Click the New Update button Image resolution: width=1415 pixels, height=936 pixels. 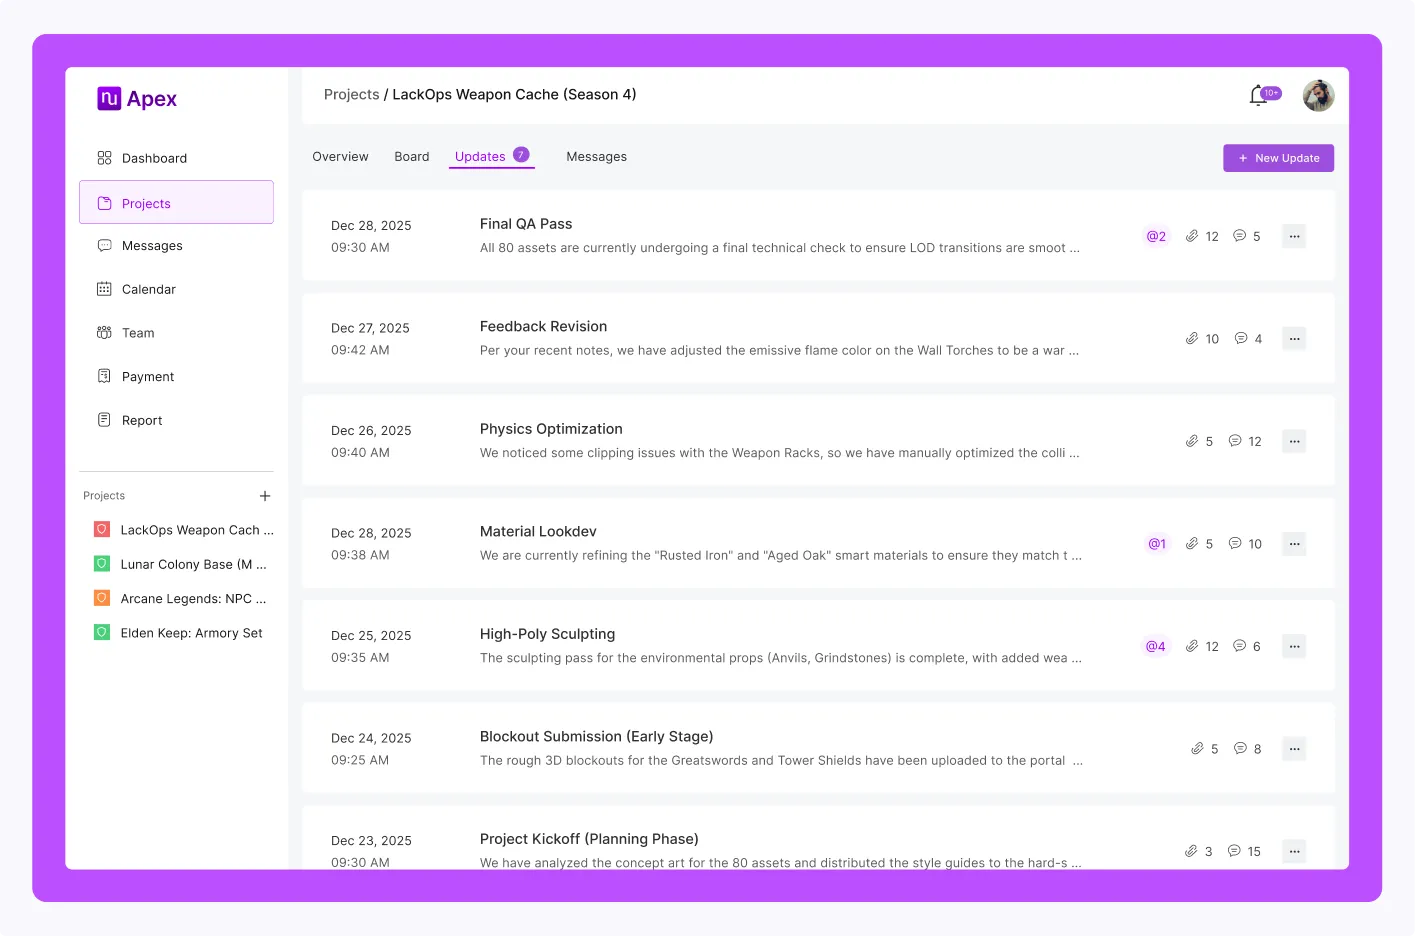1278,158
